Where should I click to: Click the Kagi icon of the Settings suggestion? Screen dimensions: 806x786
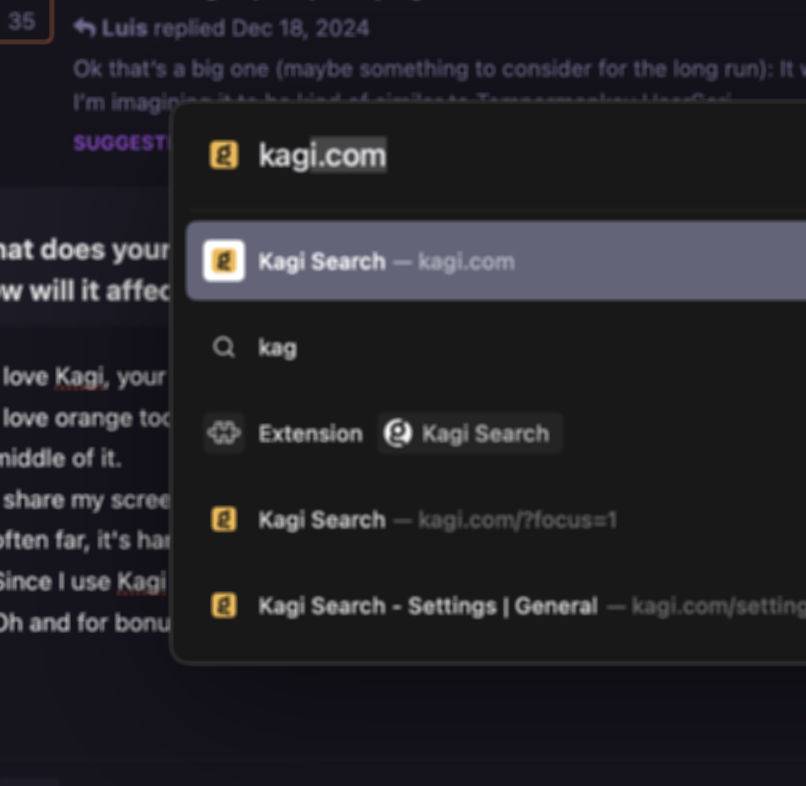224,605
